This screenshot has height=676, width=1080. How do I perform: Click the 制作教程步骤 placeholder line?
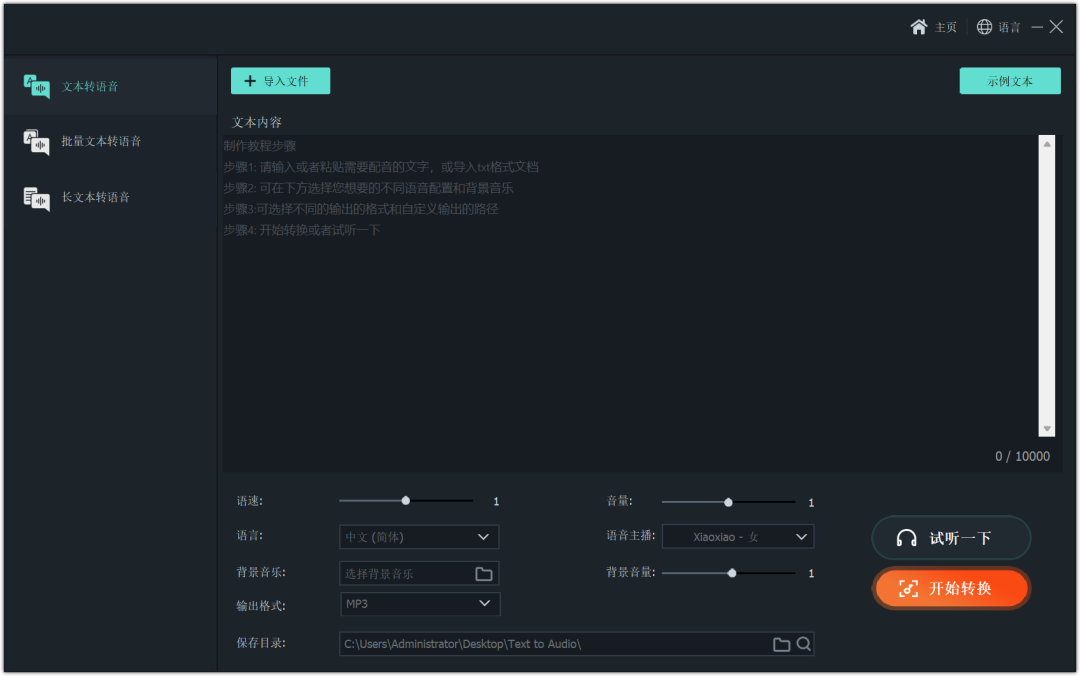(x=260, y=146)
